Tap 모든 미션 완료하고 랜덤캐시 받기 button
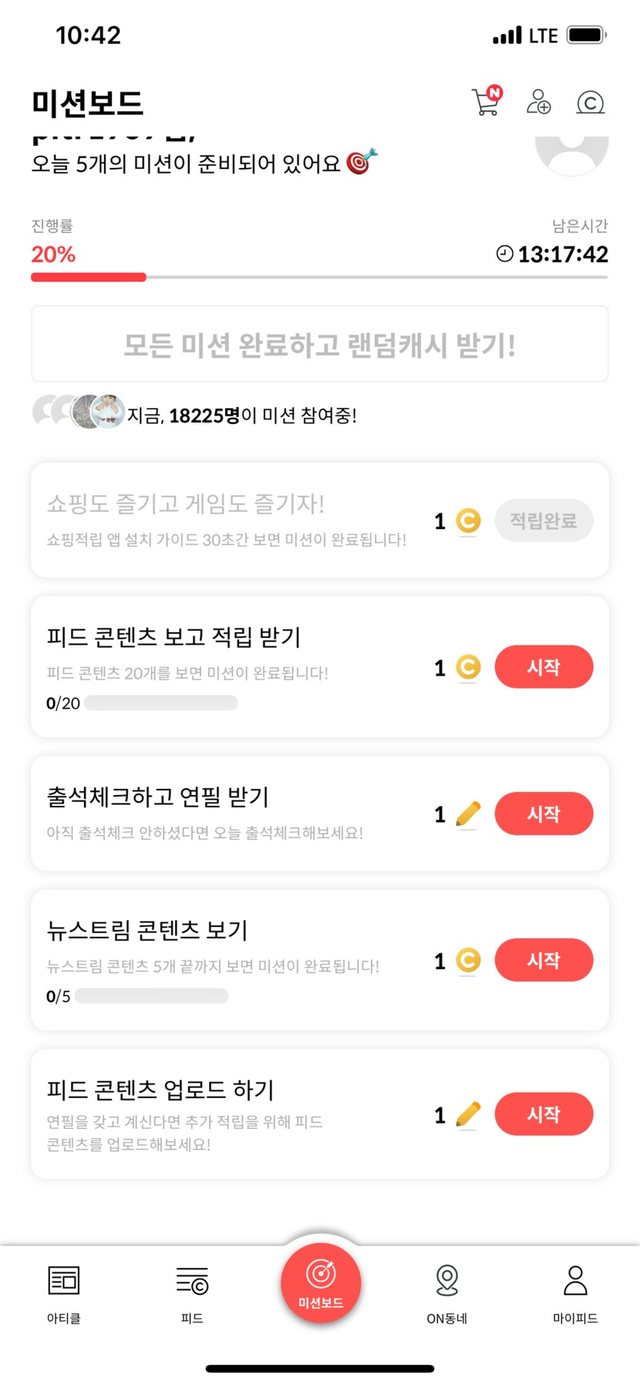 tap(320, 345)
